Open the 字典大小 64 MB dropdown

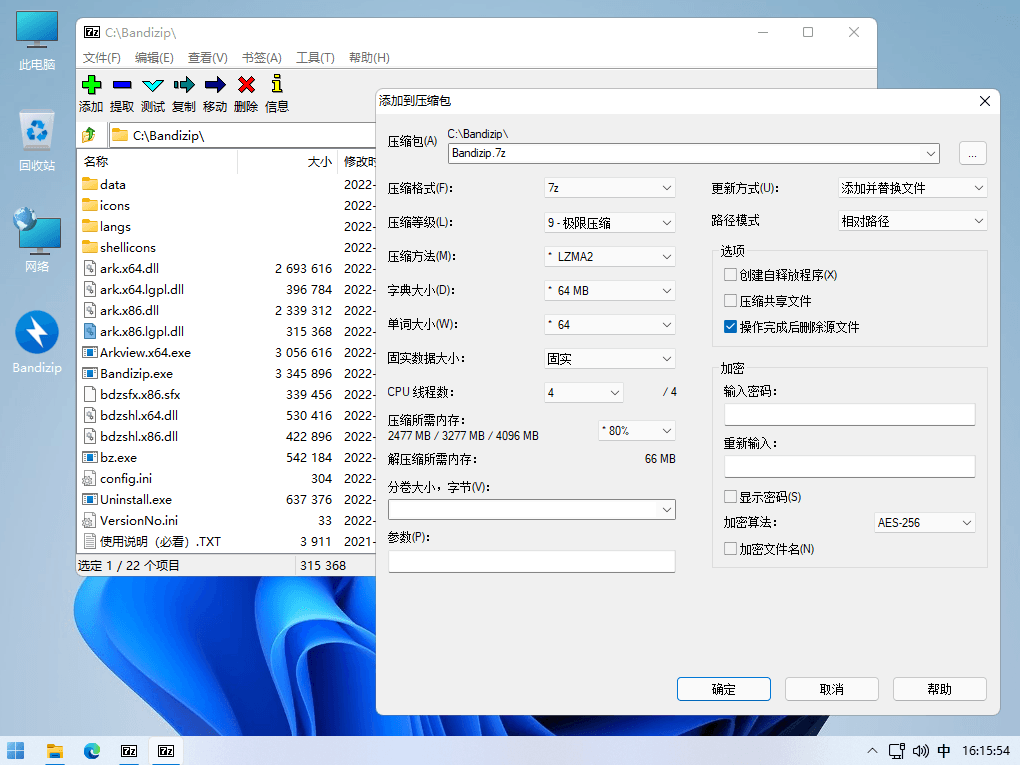click(x=610, y=290)
